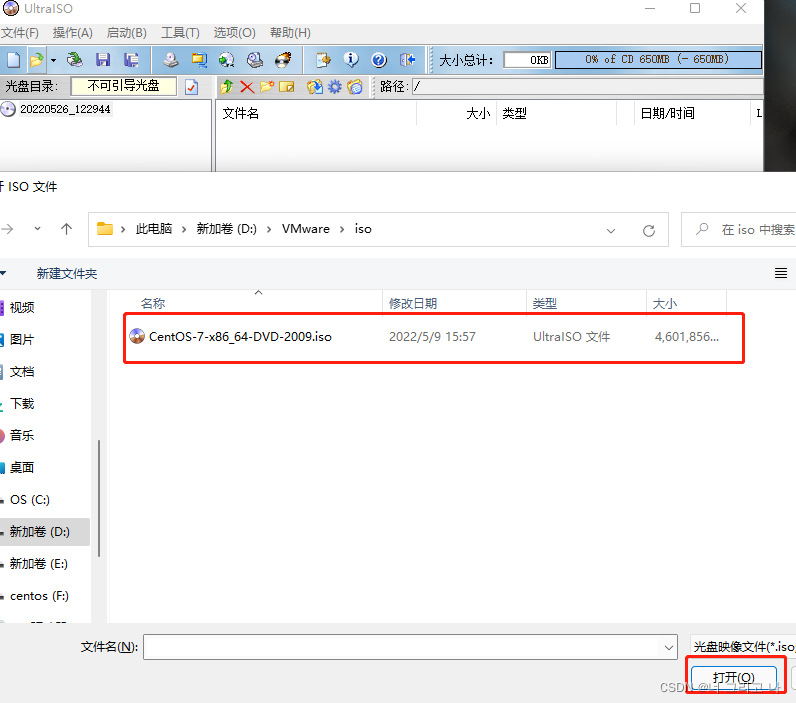This screenshot has width=796, height=703.
Task: Expand the chevron after VMware breadcrumb
Action: tap(342, 229)
